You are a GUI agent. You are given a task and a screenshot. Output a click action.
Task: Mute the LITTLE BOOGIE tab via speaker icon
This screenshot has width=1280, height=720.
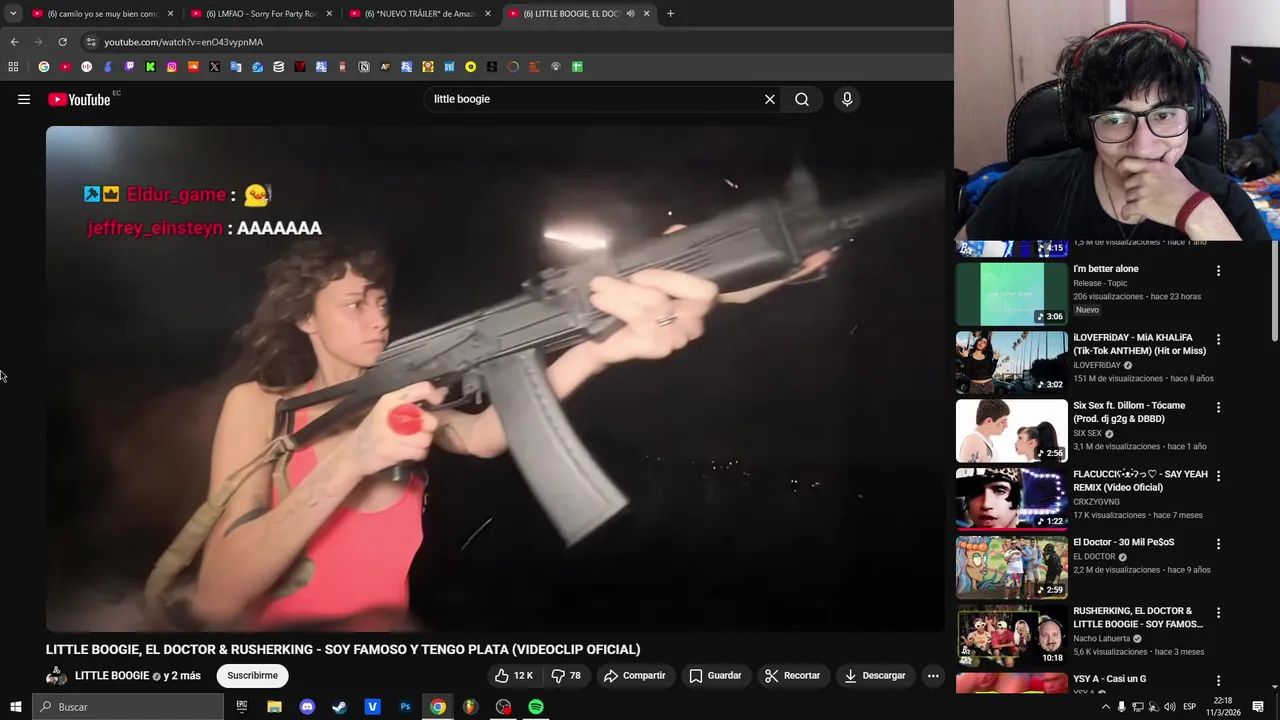(x=630, y=14)
